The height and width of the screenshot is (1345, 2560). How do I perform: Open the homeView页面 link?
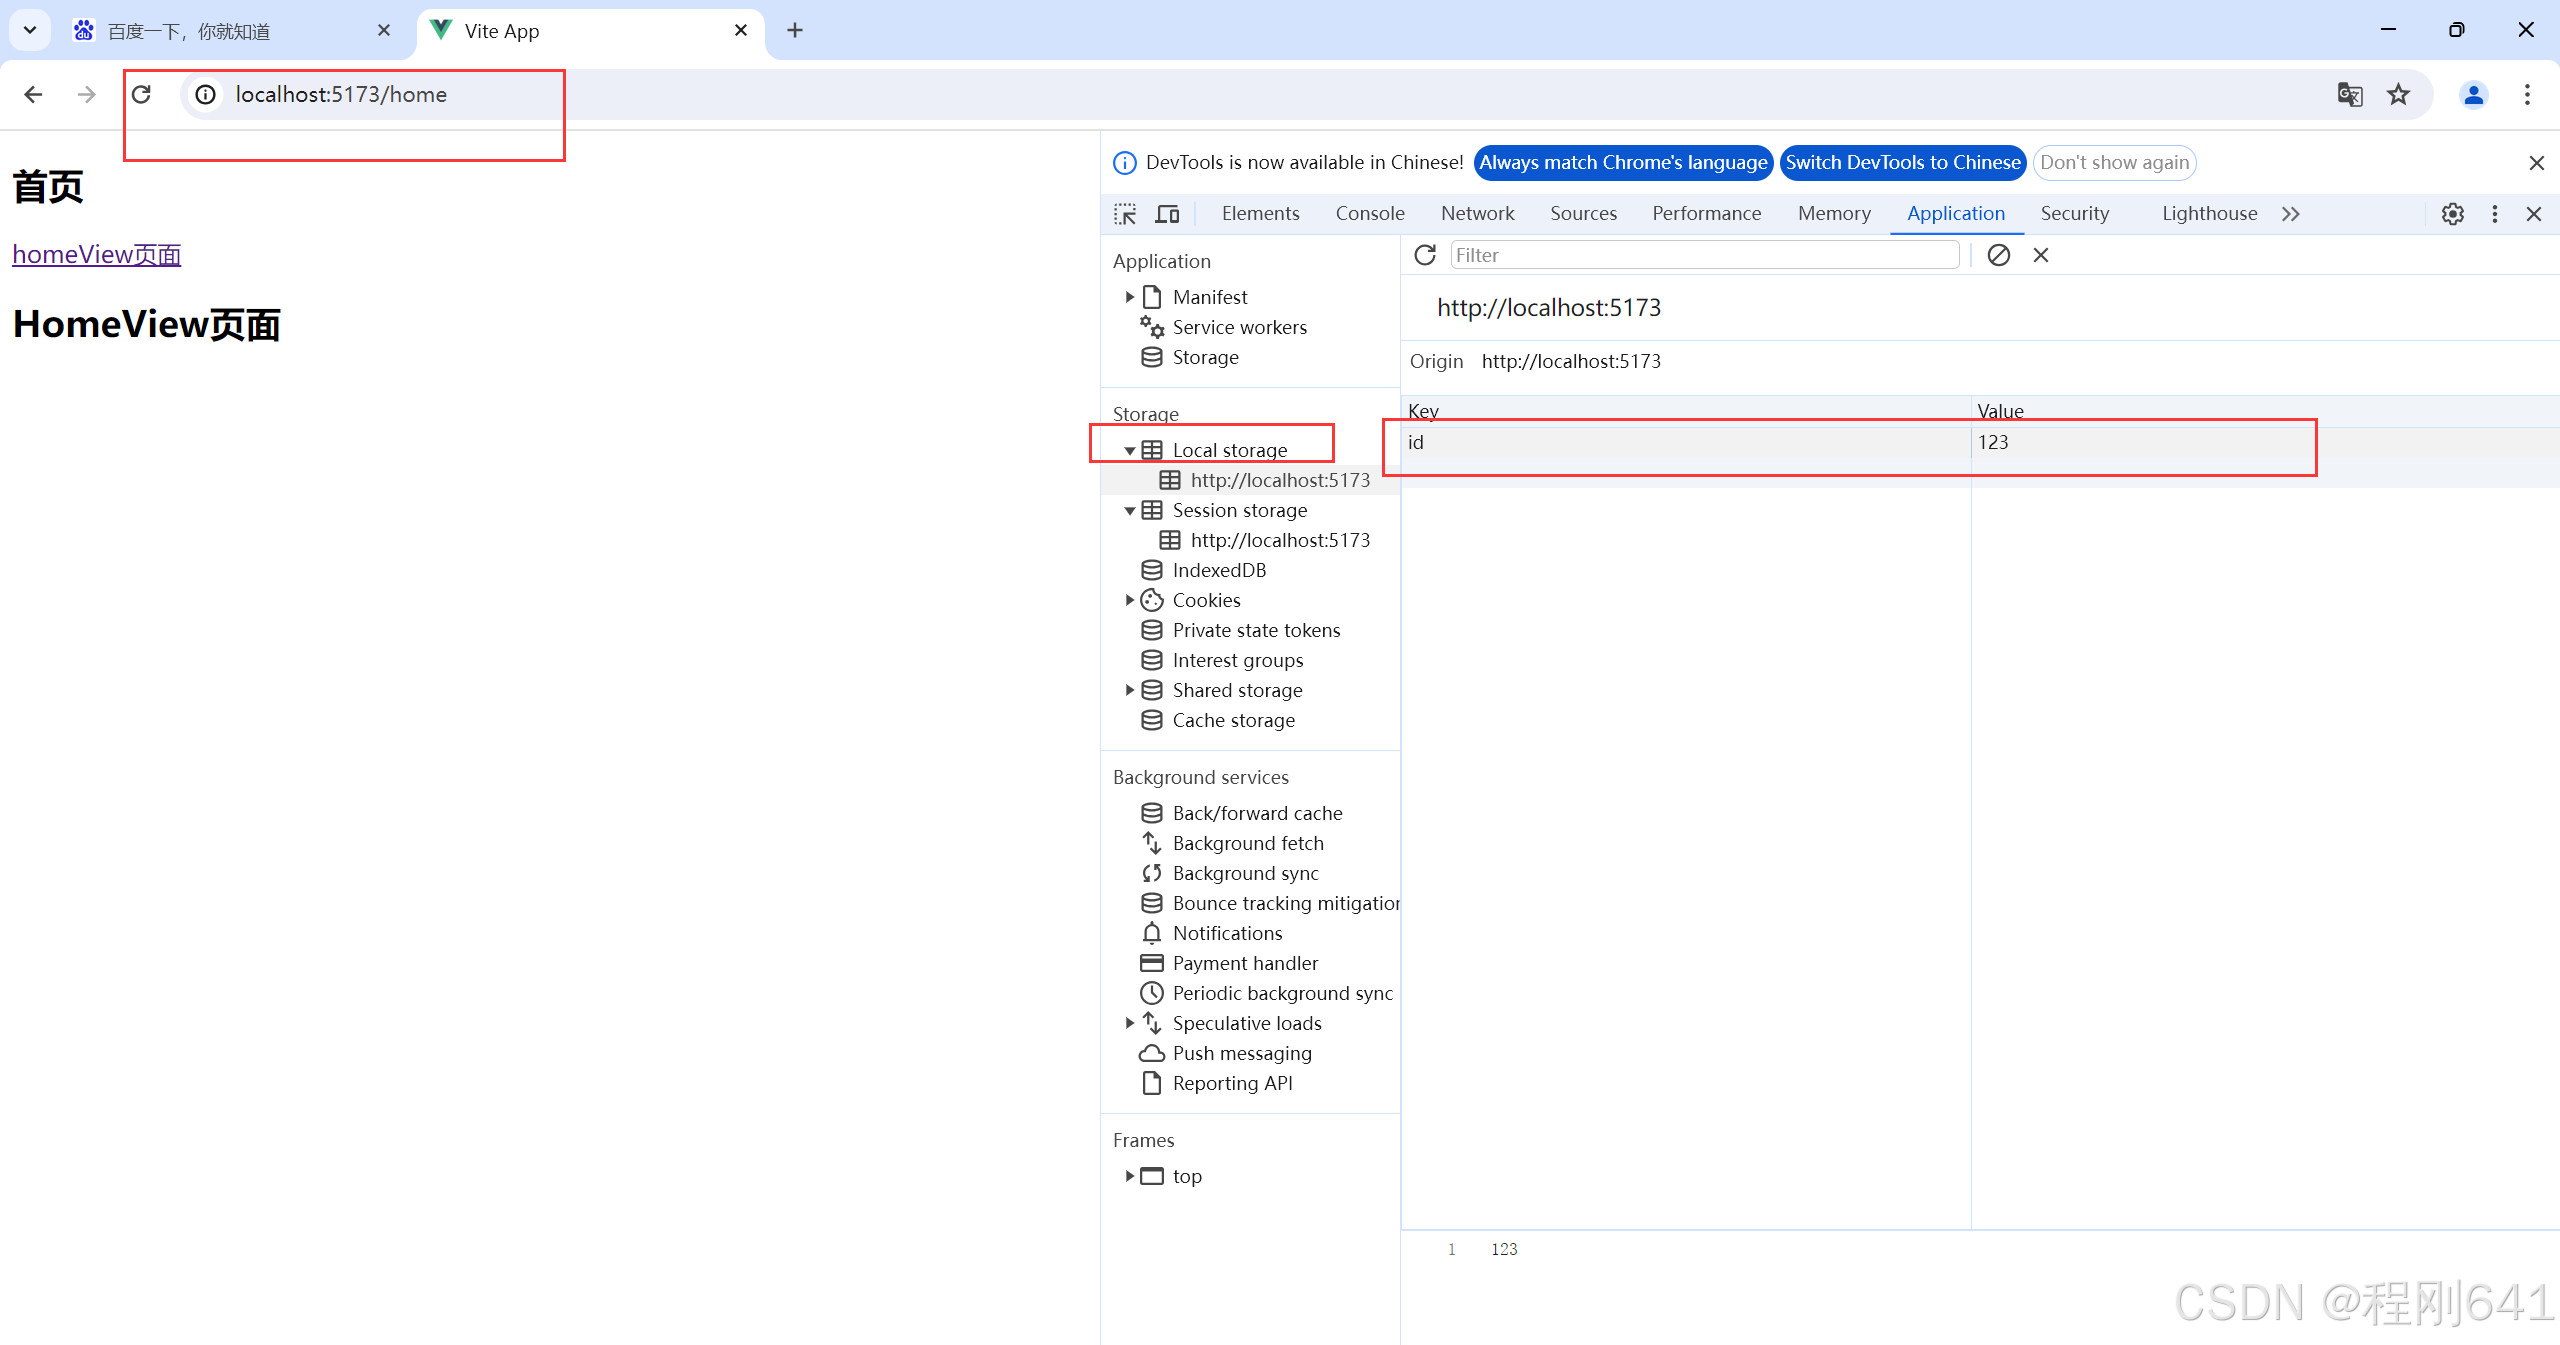click(x=96, y=254)
